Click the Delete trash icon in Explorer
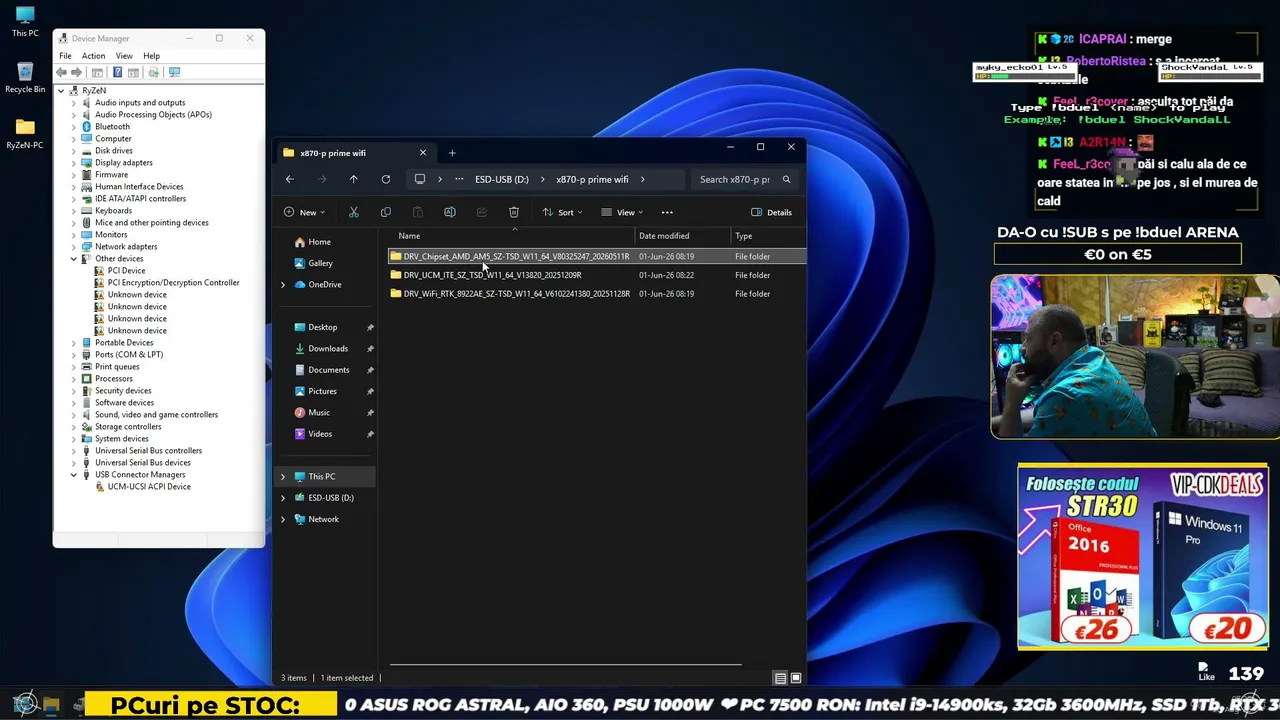Viewport: 1280px width, 720px height. (x=513, y=212)
